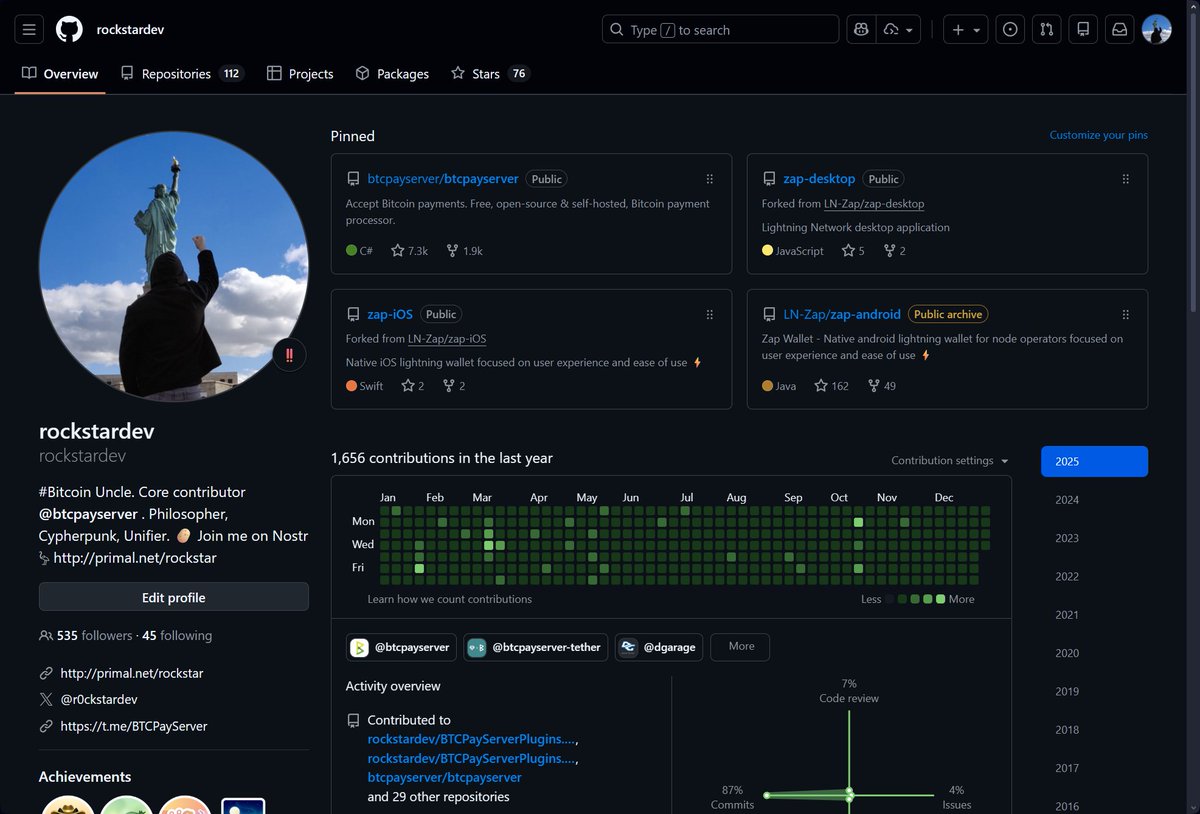Image resolution: width=1200 pixels, height=814 pixels.
Task: Click the X icon next to @r0ckstardev
Action: tap(46, 699)
